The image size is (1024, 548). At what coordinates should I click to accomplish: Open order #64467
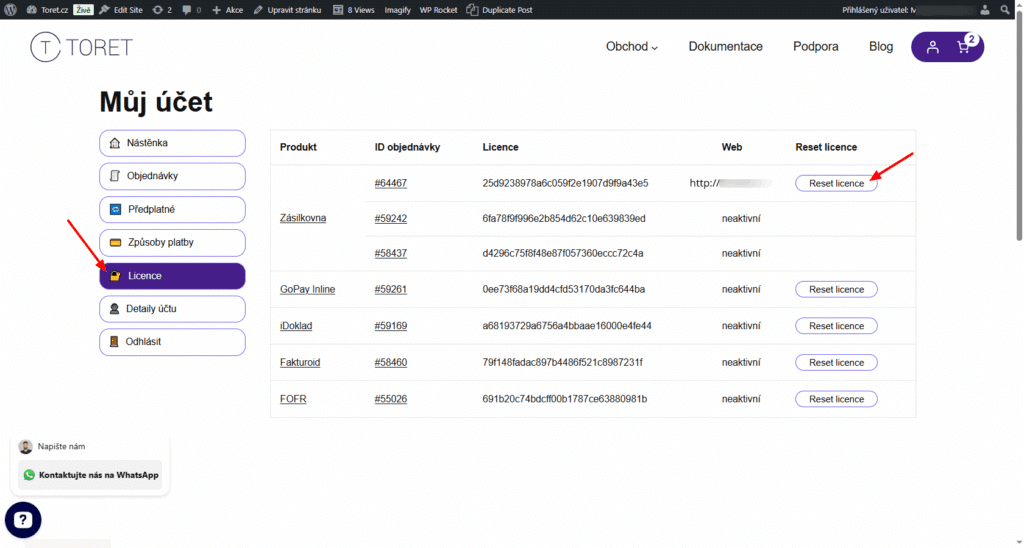point(391,184)
